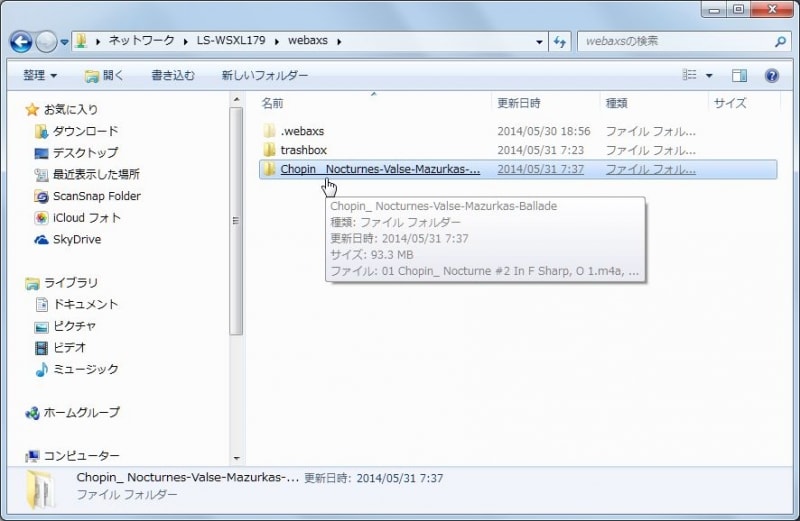Image resolution: width=800 pixels, height=521 pixels.
Task: Select SkyDrive in favorites list
Action: tap(76, 240)
